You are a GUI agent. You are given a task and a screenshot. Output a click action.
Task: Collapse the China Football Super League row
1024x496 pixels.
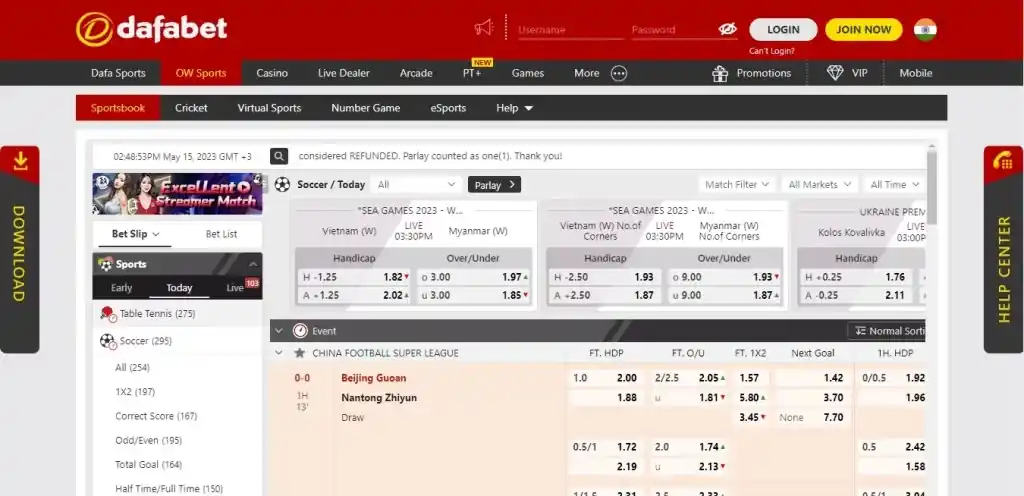pos(279,353)
